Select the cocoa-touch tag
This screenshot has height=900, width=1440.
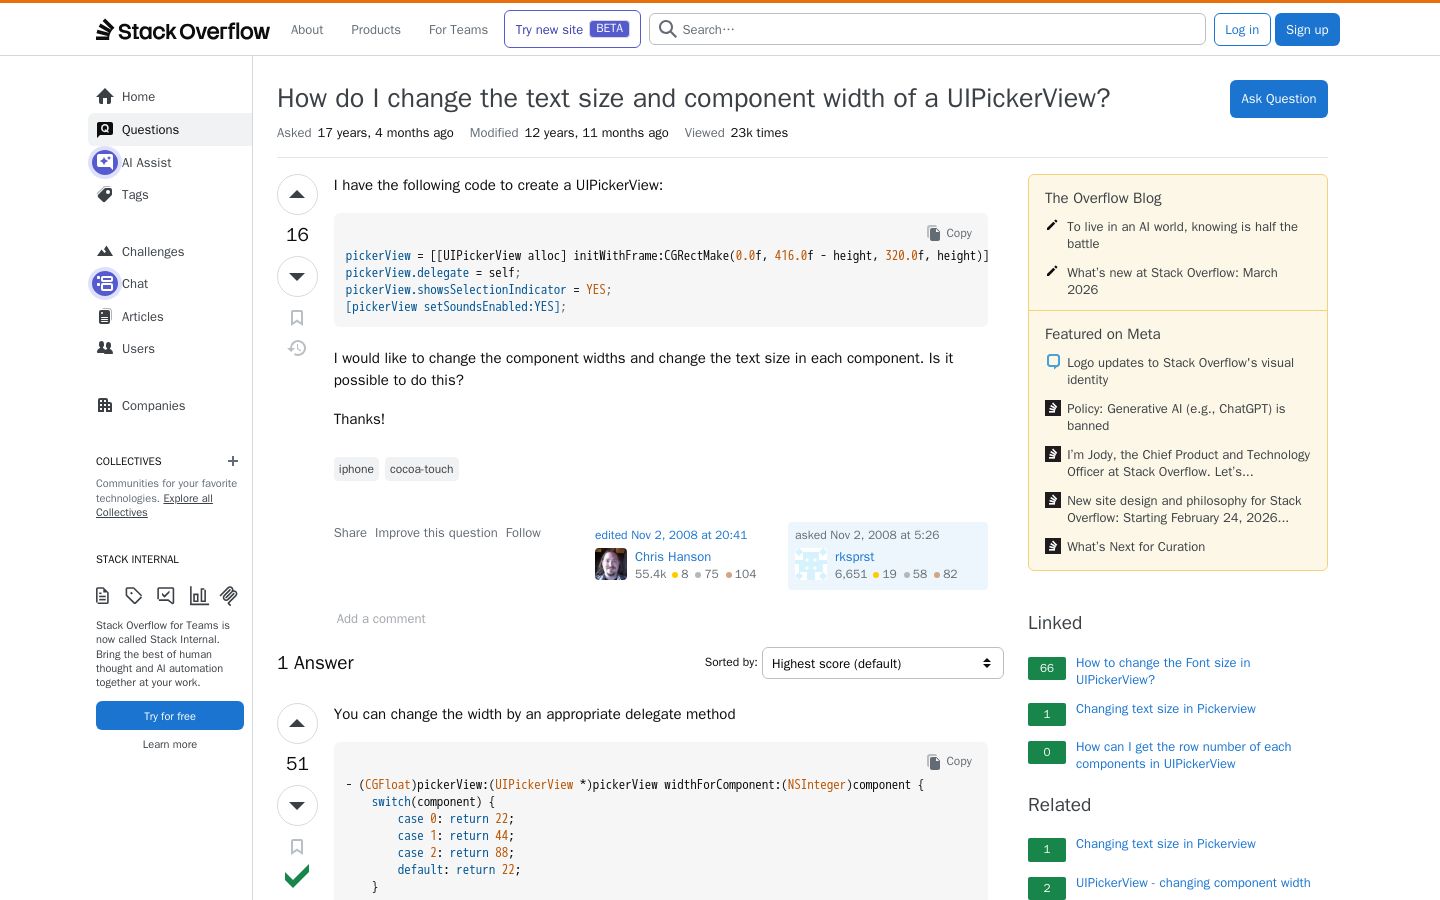422,469
